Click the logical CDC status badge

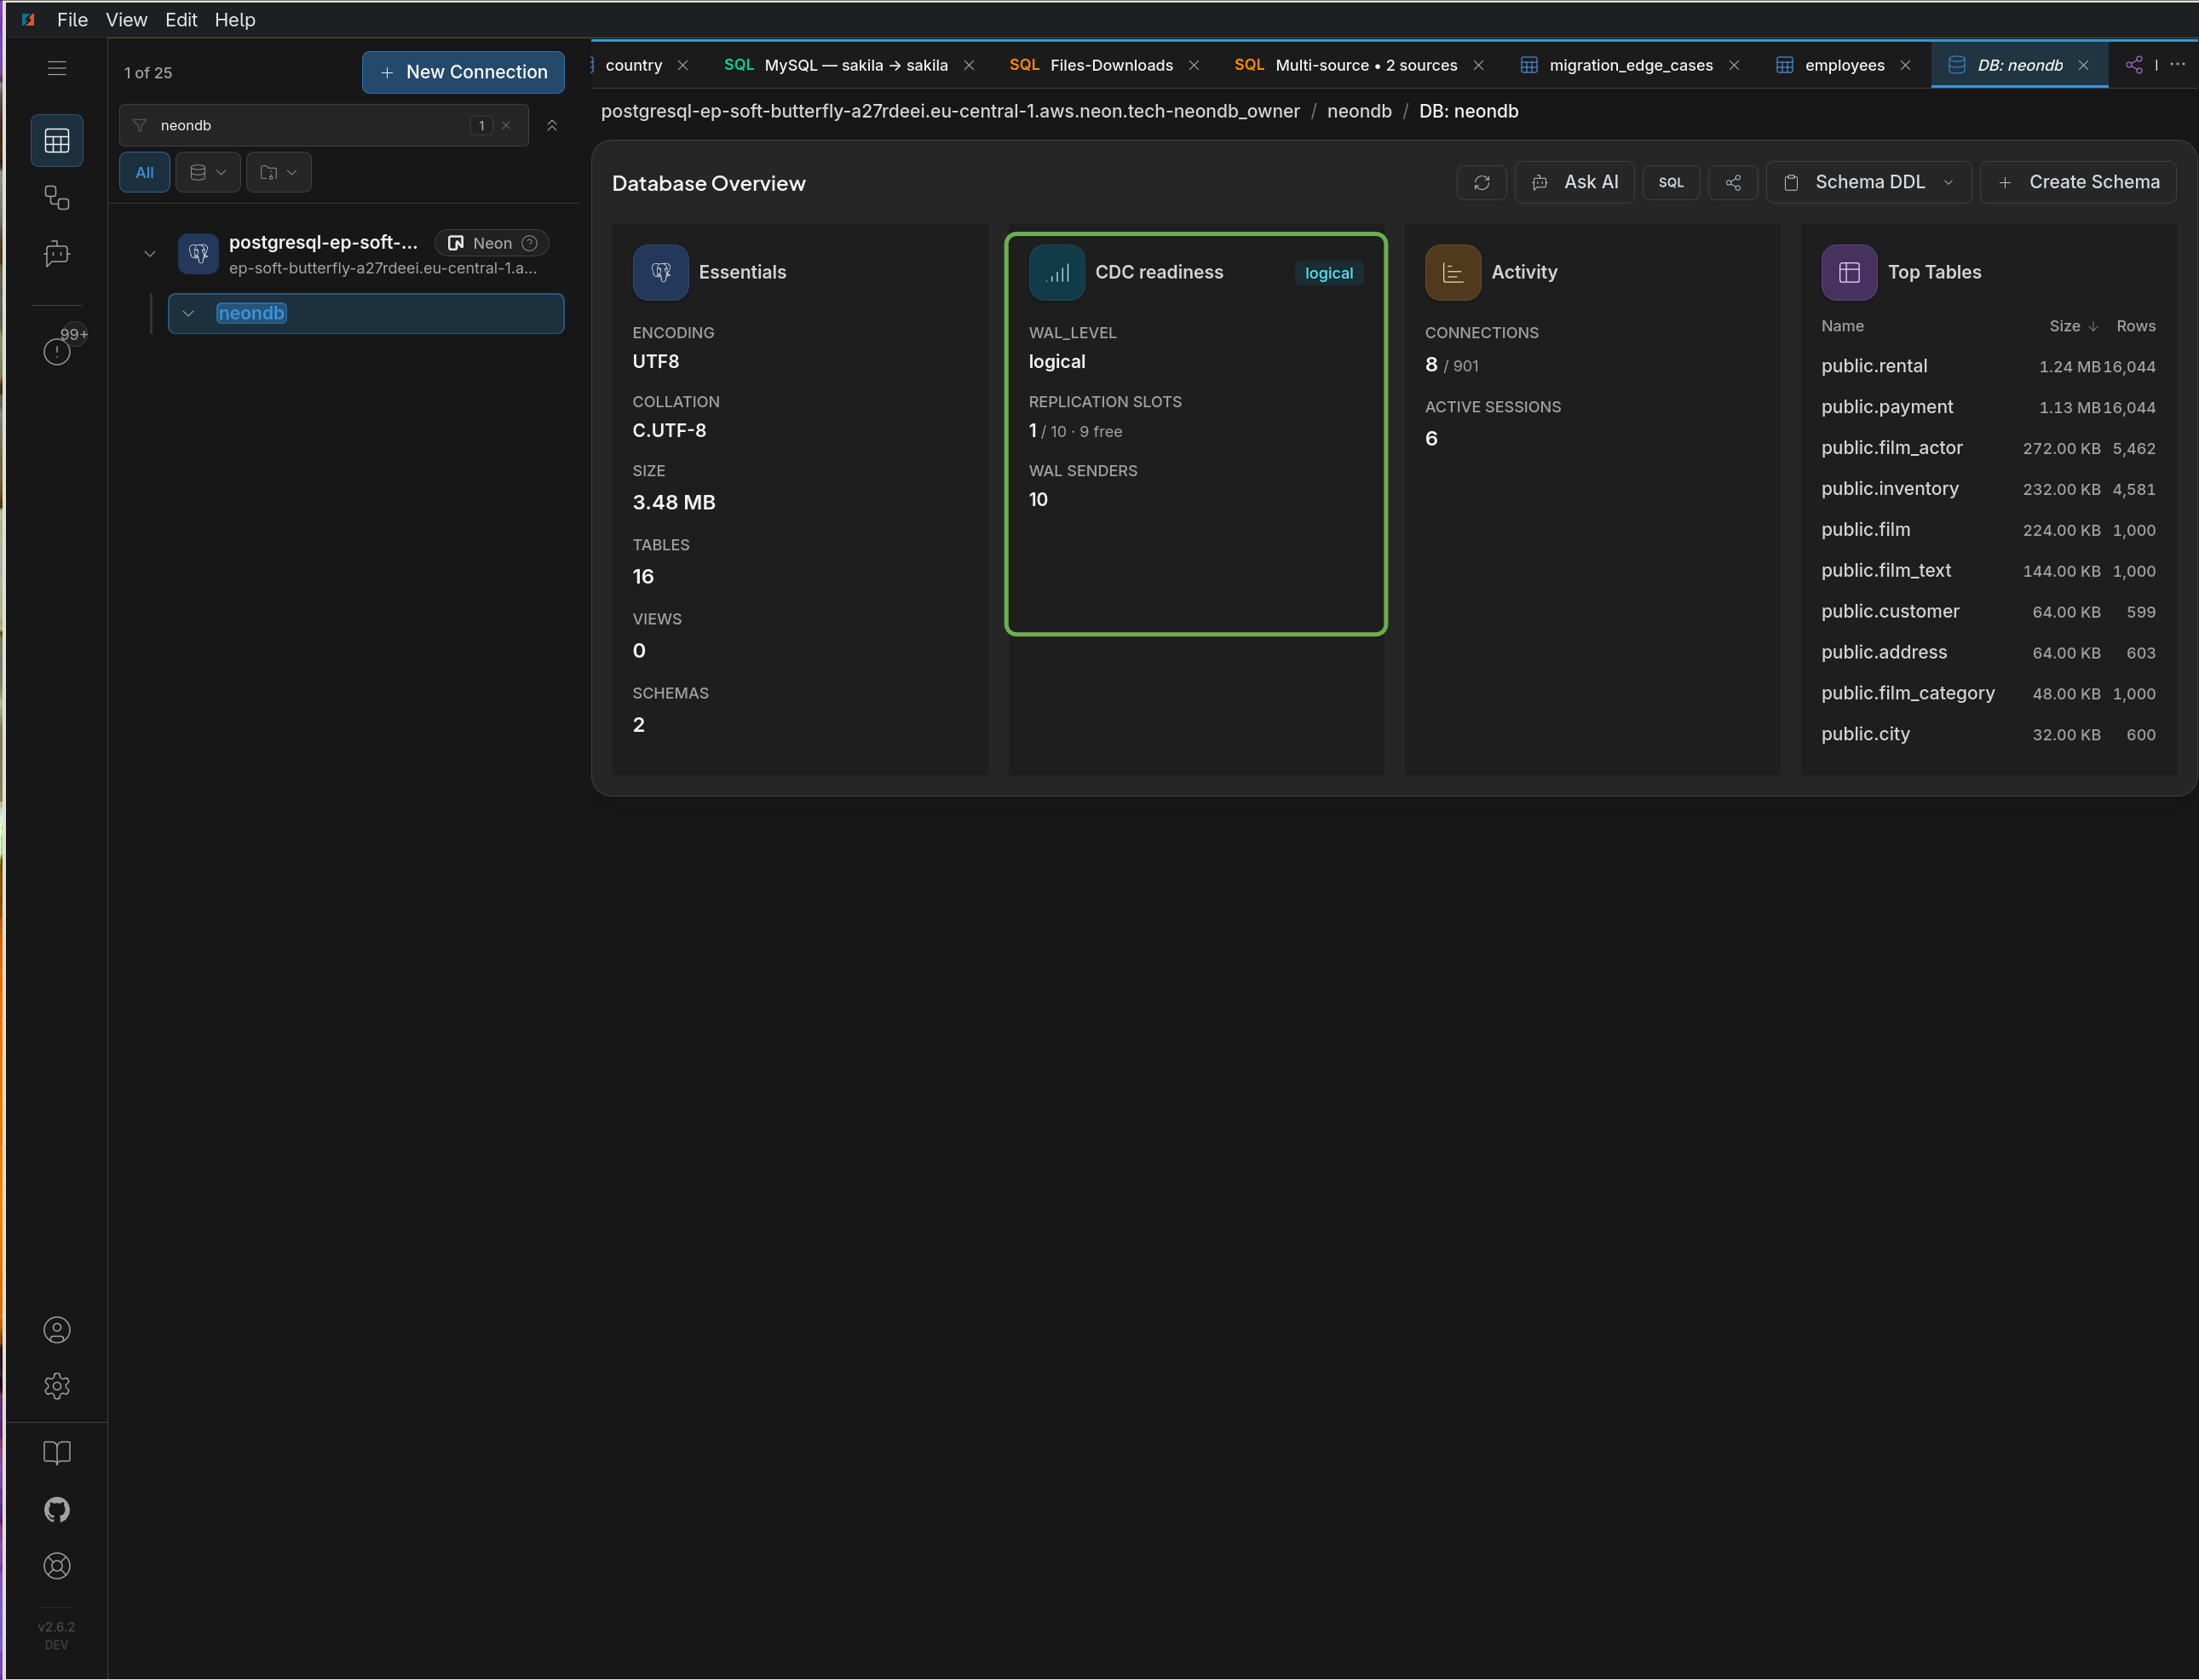click(1328, 273)
